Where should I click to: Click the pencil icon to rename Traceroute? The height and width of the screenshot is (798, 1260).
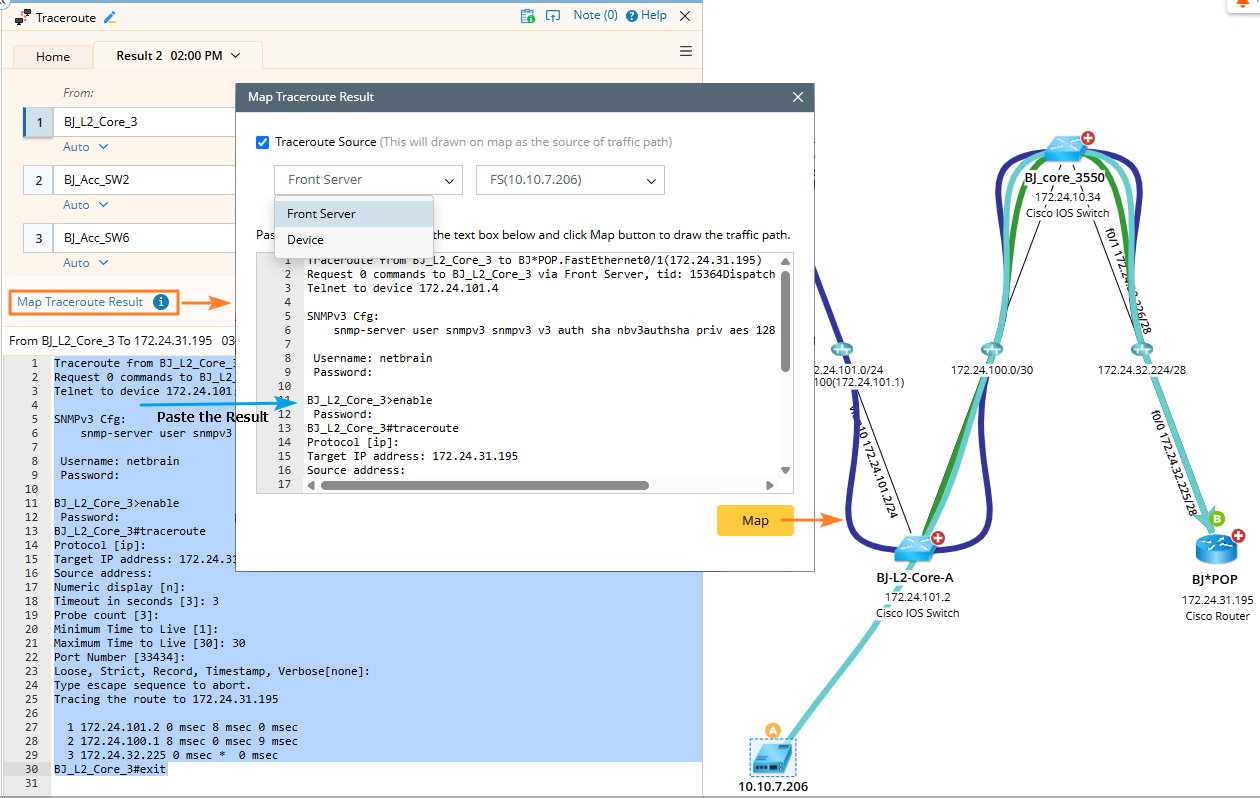[110, 17]
